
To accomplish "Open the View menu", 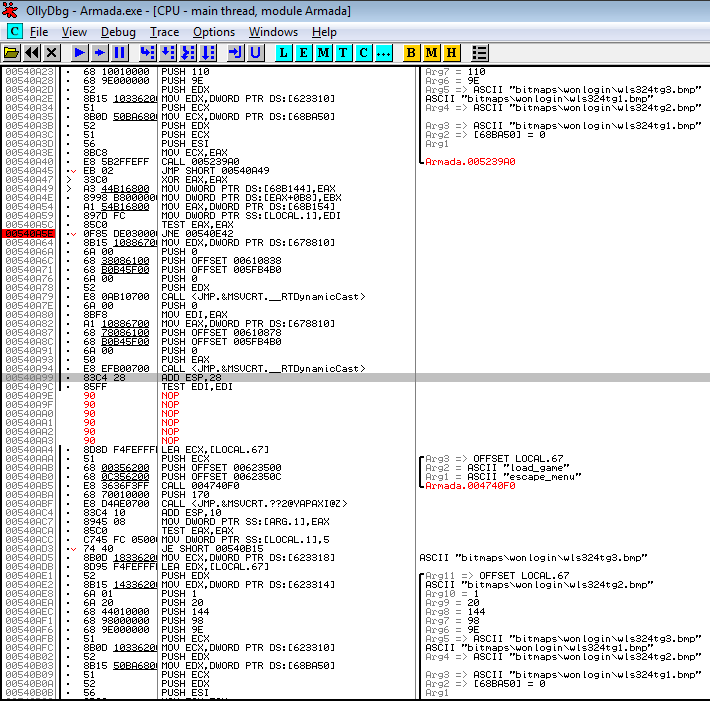I will tap(74, 32).
